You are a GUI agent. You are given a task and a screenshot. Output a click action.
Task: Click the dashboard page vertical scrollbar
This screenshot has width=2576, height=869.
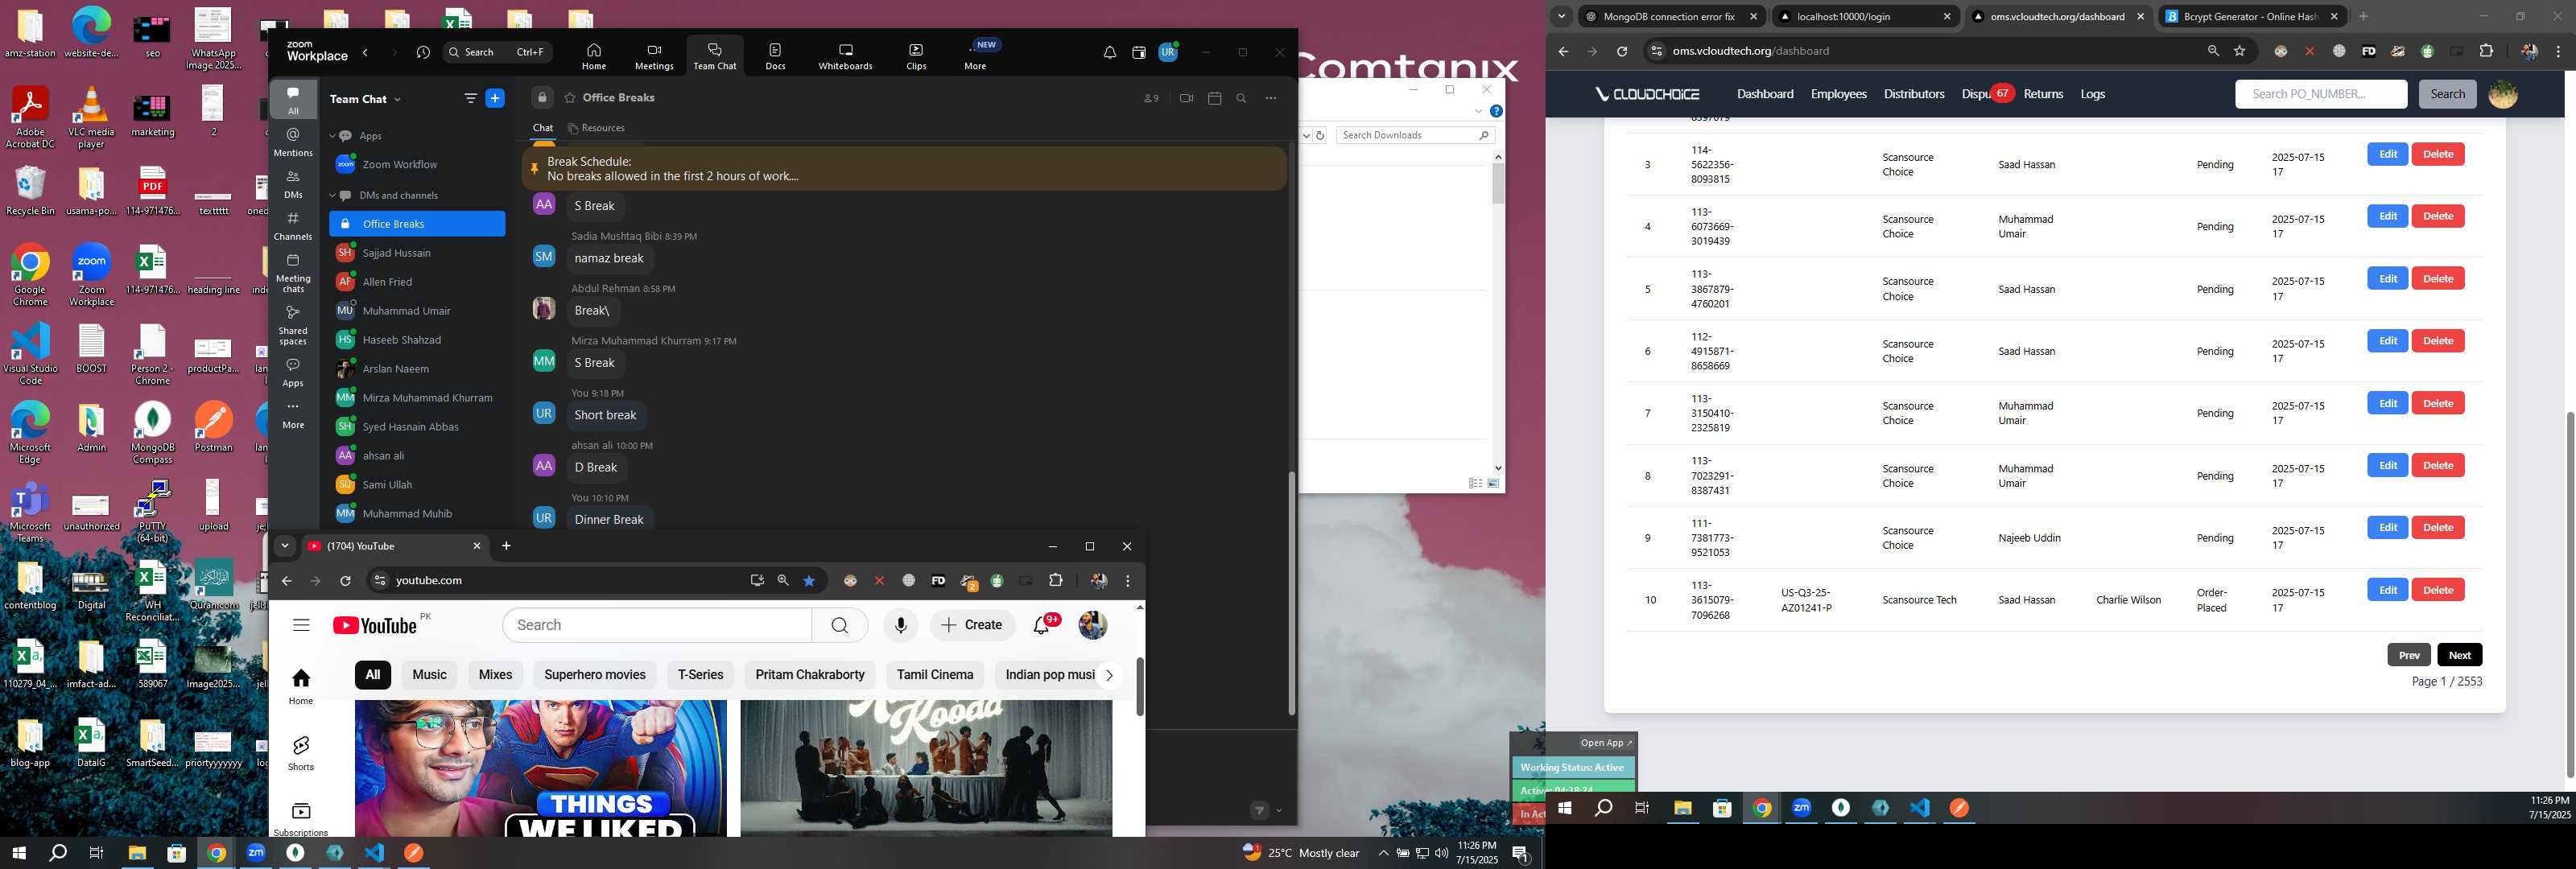tap(2569, 593)
